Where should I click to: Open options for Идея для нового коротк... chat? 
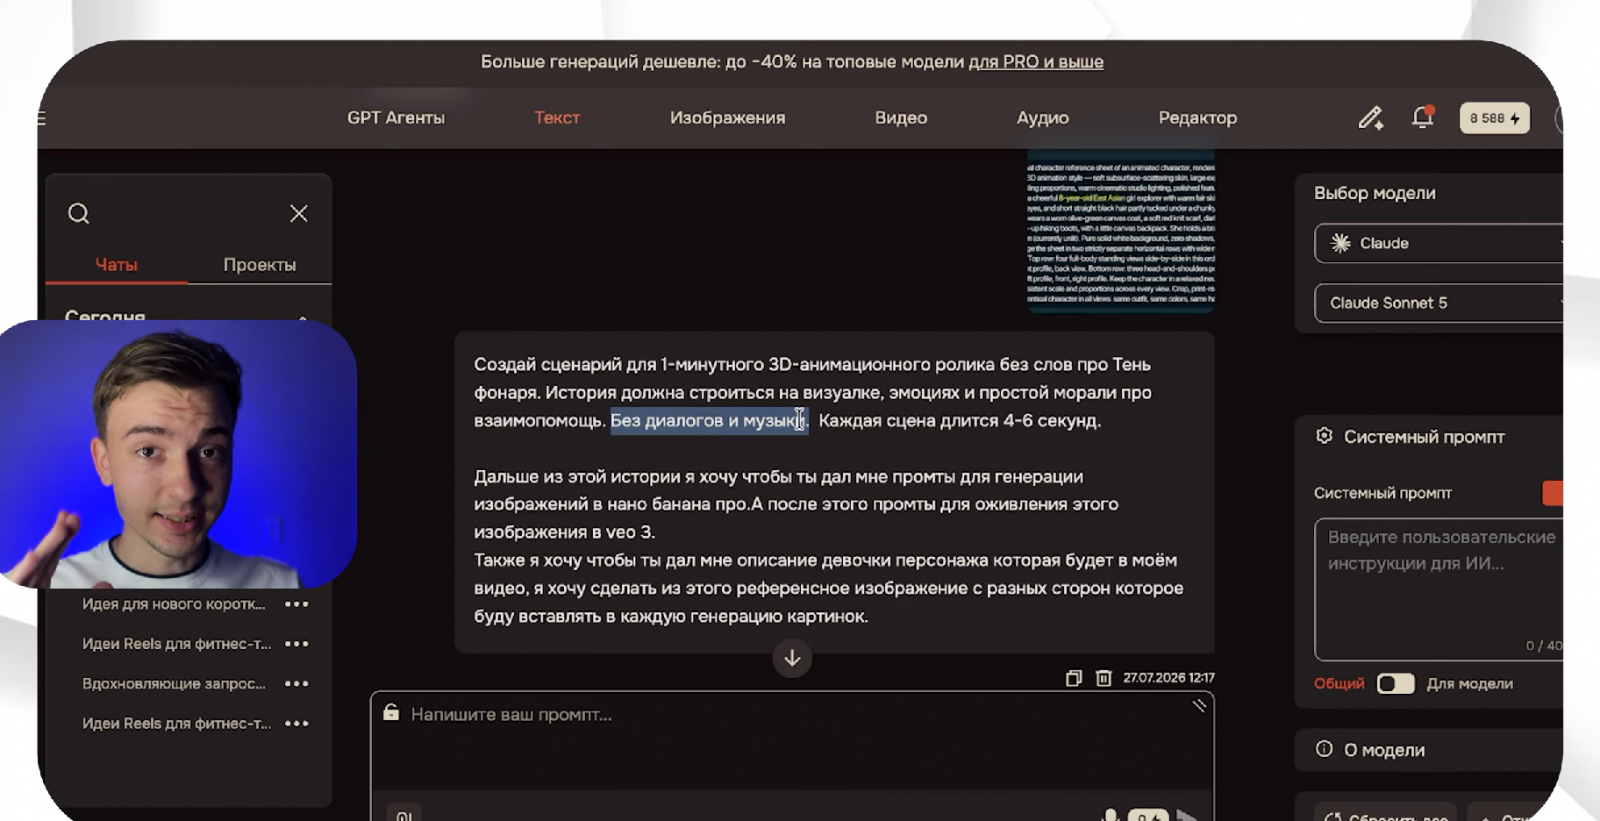[x=297, y=604]
